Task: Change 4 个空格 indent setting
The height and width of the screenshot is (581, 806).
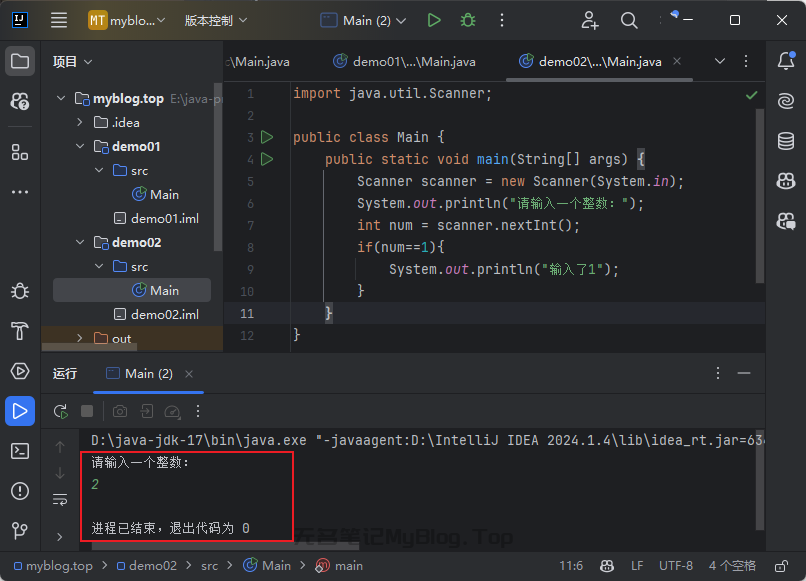Action: coord(732,566)
